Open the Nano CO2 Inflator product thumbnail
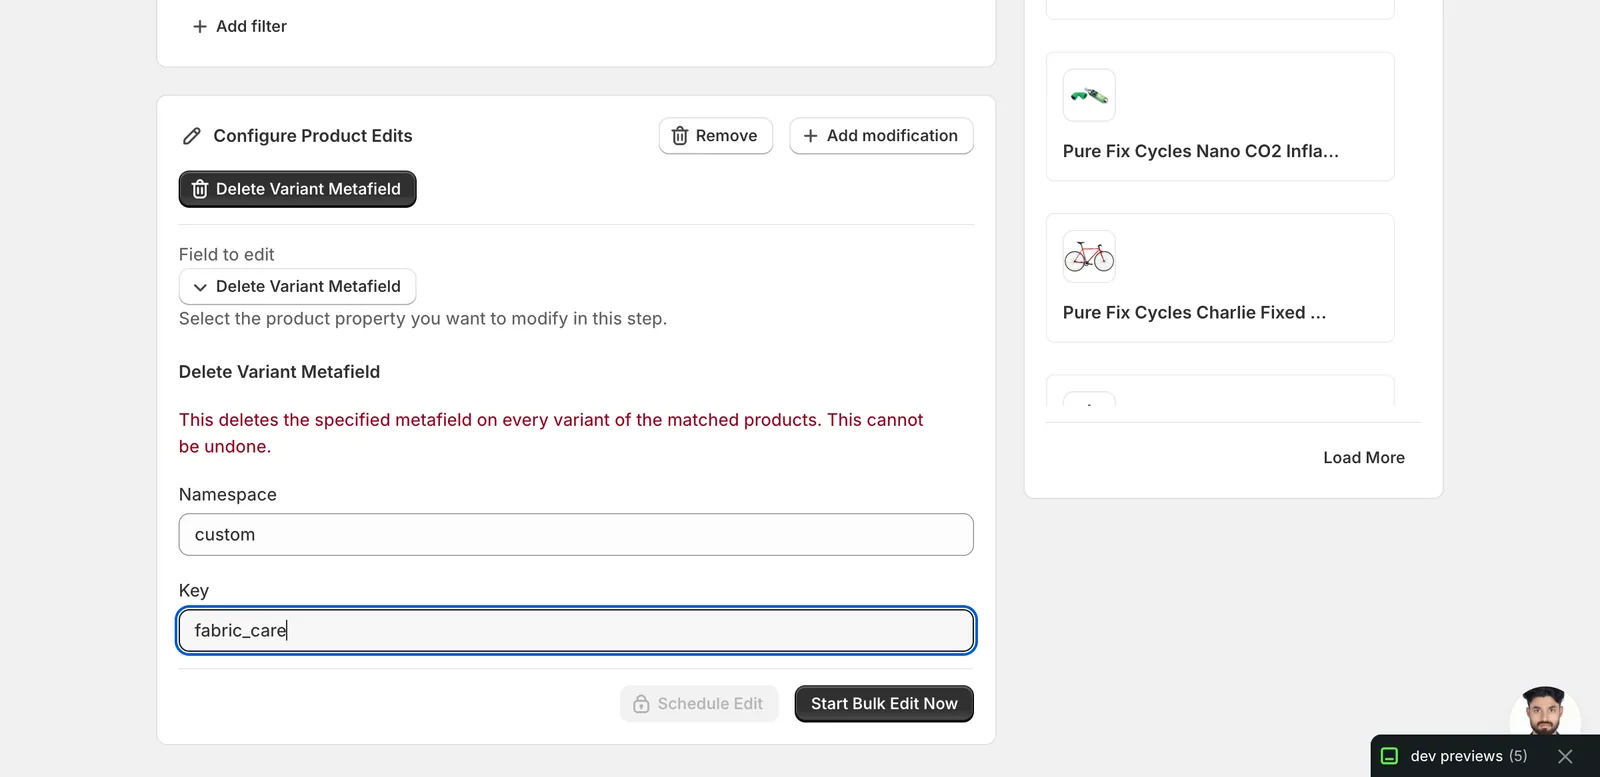Image resolution: width=1600 pixels, height=777 pixels. pyautogui.click(x=1089, y=96)
